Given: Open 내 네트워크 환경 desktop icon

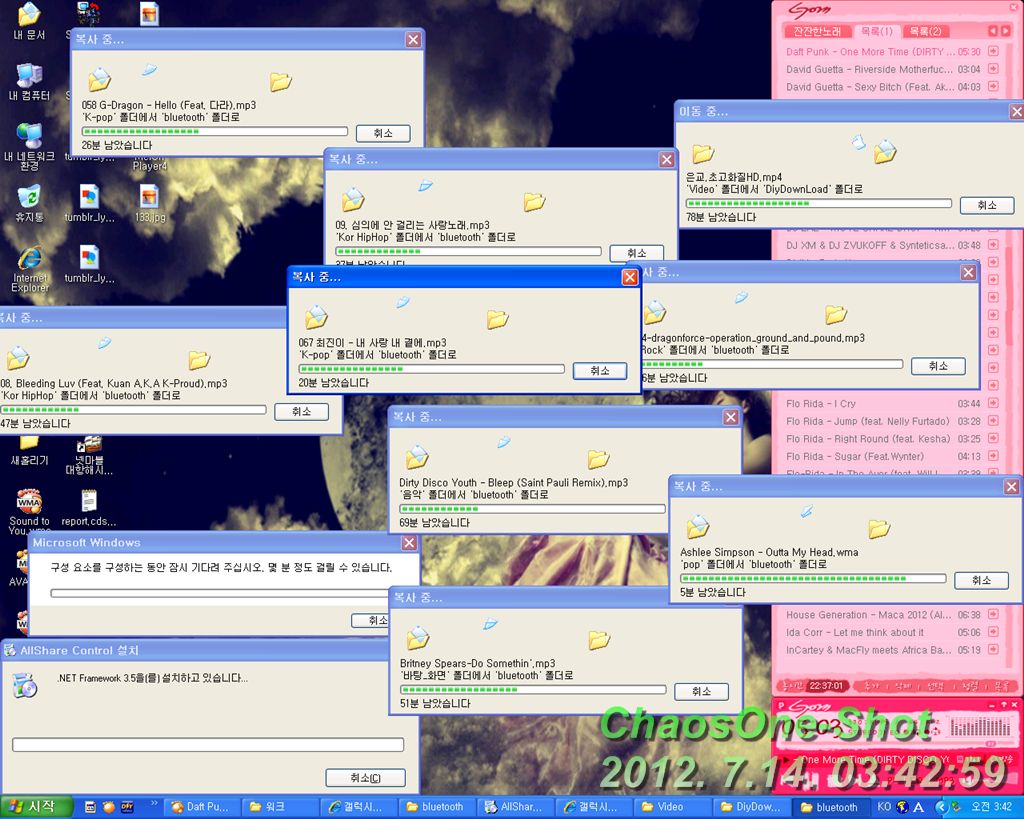Looking at the screenshot, I should pyautogui.click(x=29, y=147).
